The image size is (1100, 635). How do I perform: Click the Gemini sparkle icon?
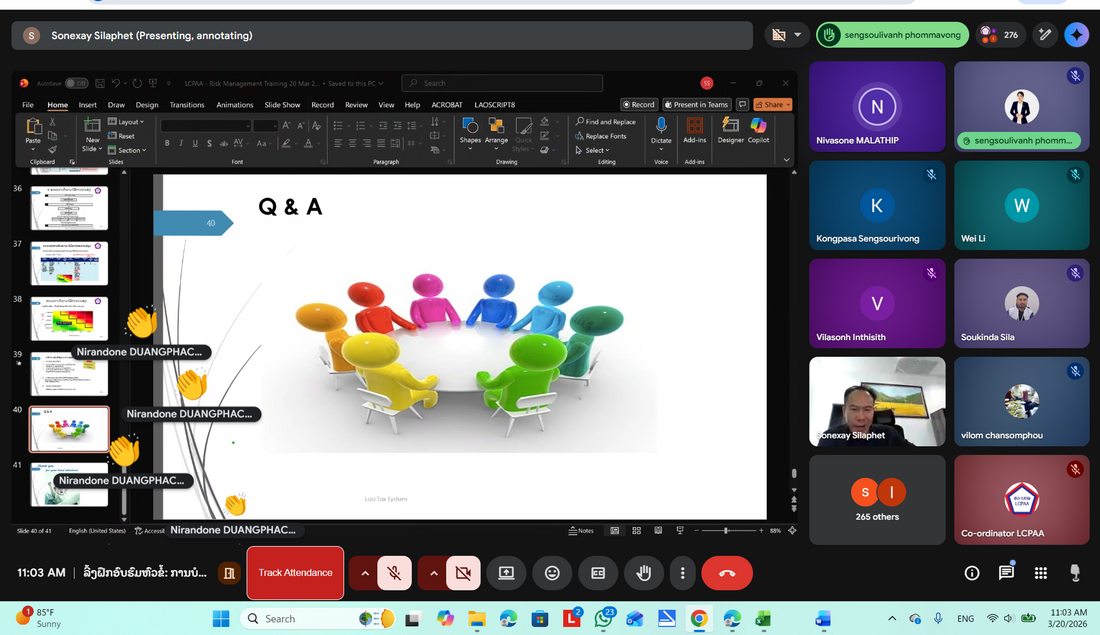[x=1076, y=35]
